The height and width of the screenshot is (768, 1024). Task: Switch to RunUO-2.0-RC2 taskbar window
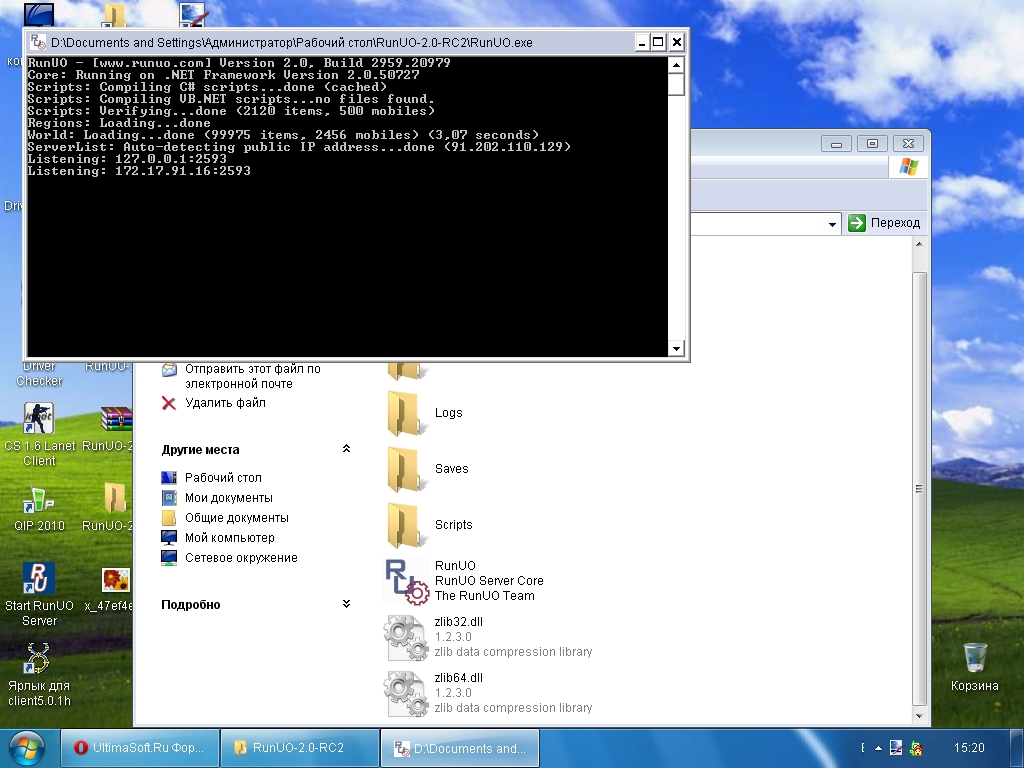pos(299,748)
